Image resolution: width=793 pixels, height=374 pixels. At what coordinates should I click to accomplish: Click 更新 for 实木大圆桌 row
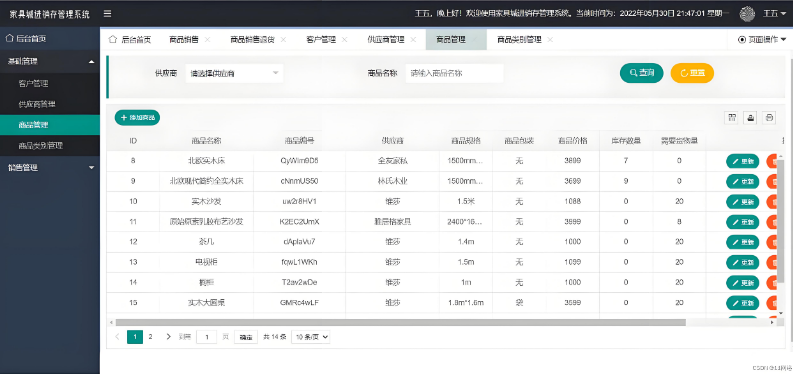pos(742,303)
